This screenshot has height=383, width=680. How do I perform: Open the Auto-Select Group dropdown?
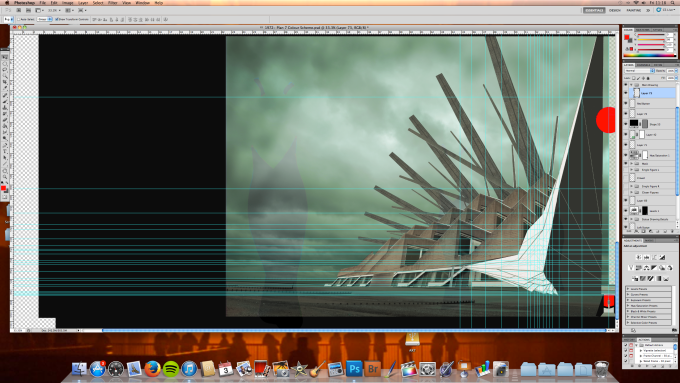[x=44, y=20]
